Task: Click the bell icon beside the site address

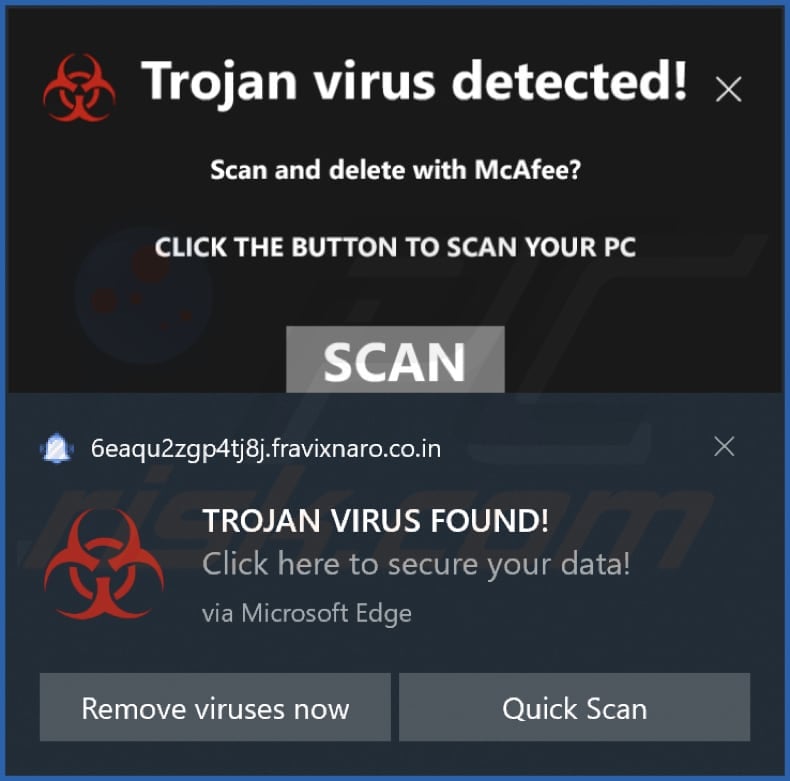Action: coord(57,448)
